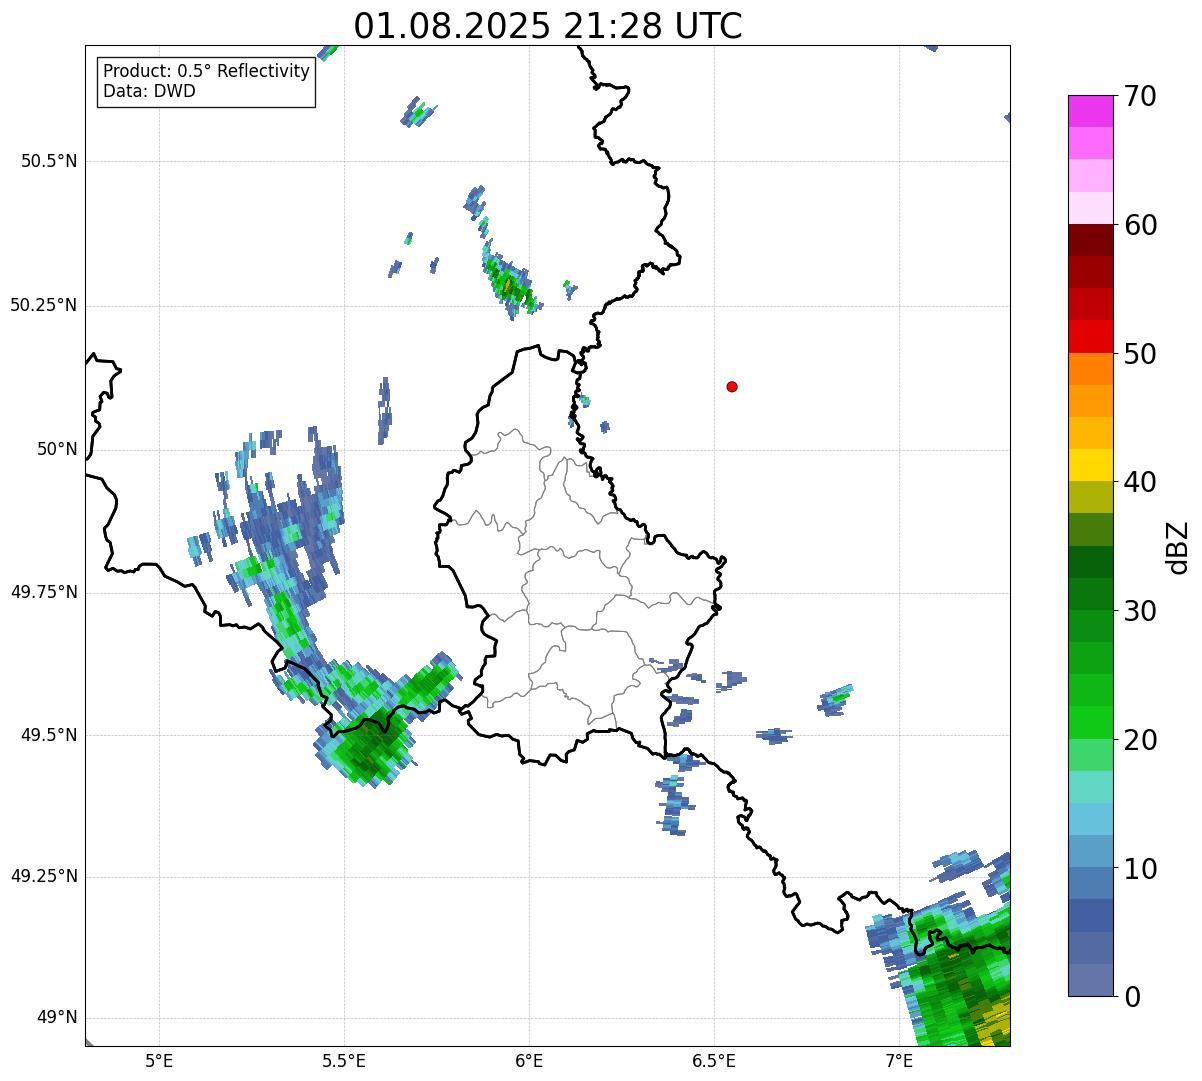This screenshot has height=1081, width=1202.
Task: Click the bright red colorbar segment above 50
Action: coord(1091,337)
